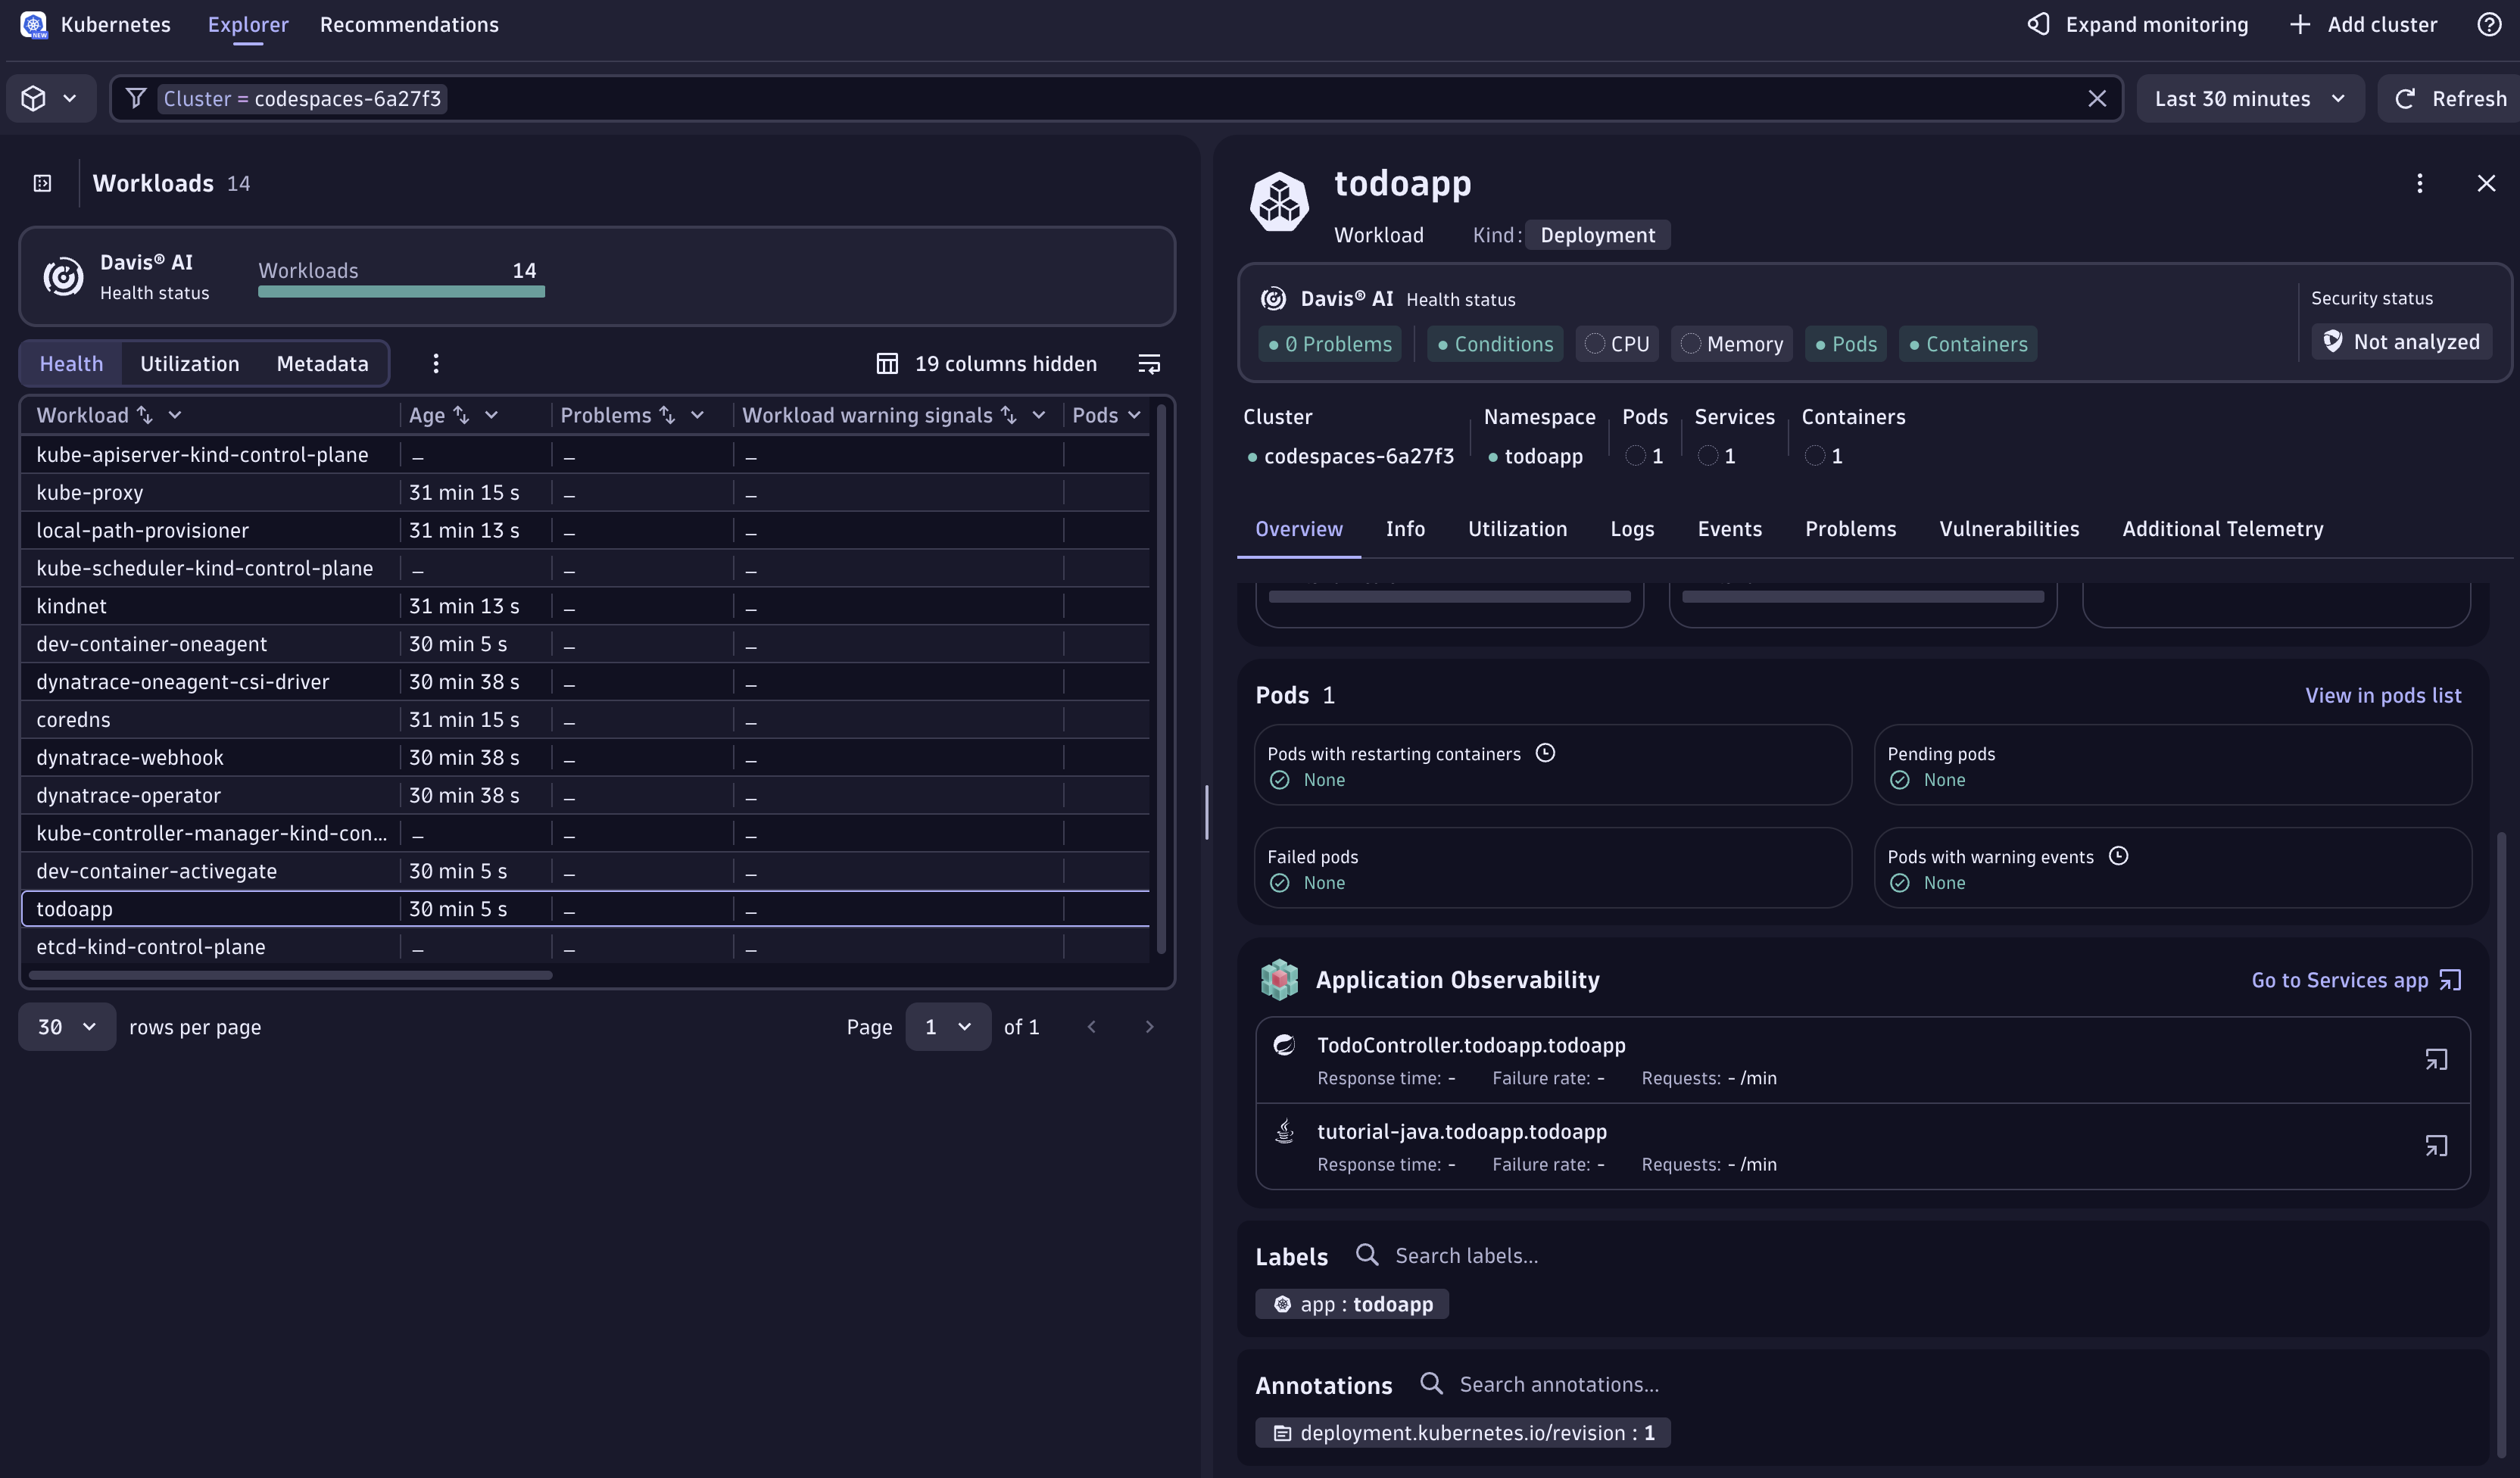Expand Workload warning signals column chevron
This screenshot has width=2520, height=1478.
(1039, 414)
